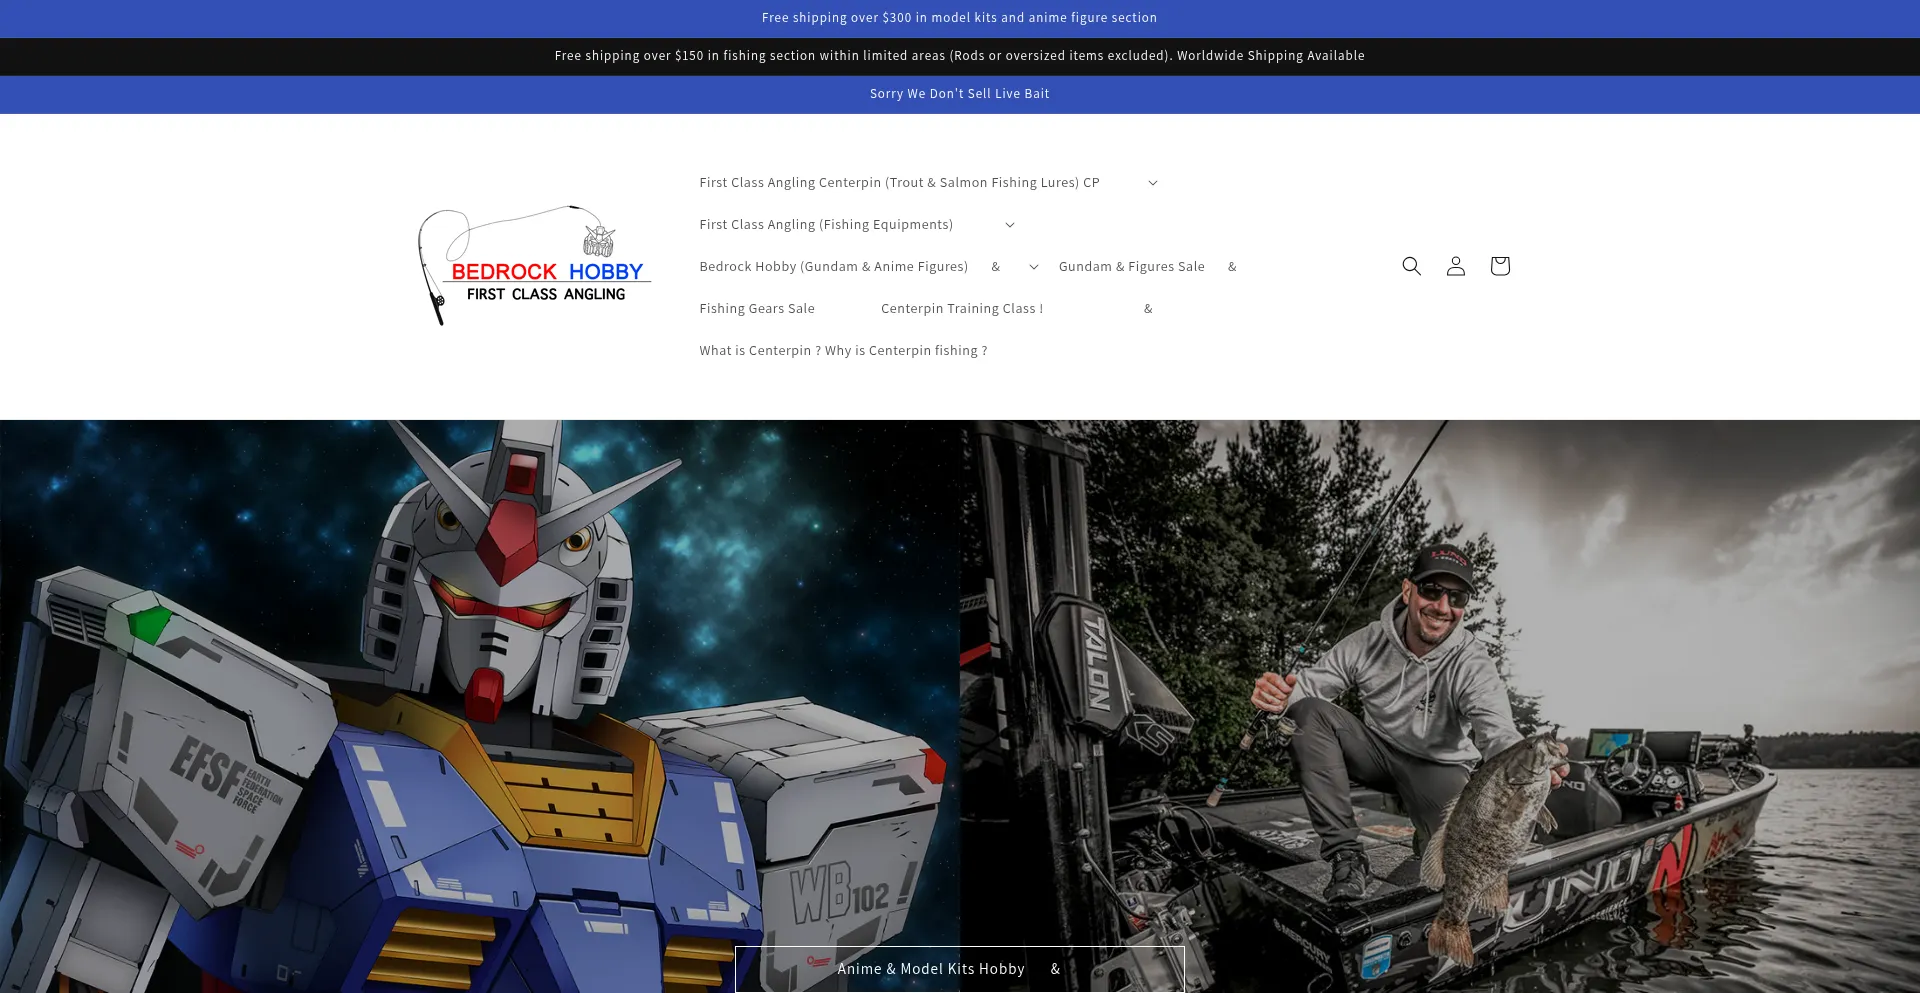Expand the chevron beside Fishing Equipments menu
Screen dimensions: 1920x993
[x=1009, y=225]
